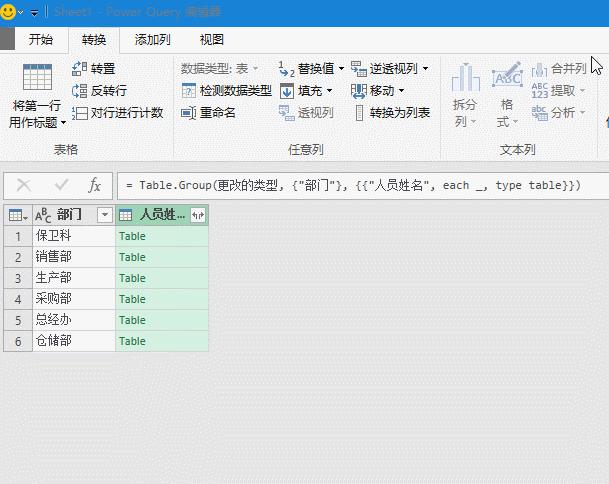This screenshot has height=484, width=609.
Task: Expand the 移动 dropdown arrow
Action: 401,91
